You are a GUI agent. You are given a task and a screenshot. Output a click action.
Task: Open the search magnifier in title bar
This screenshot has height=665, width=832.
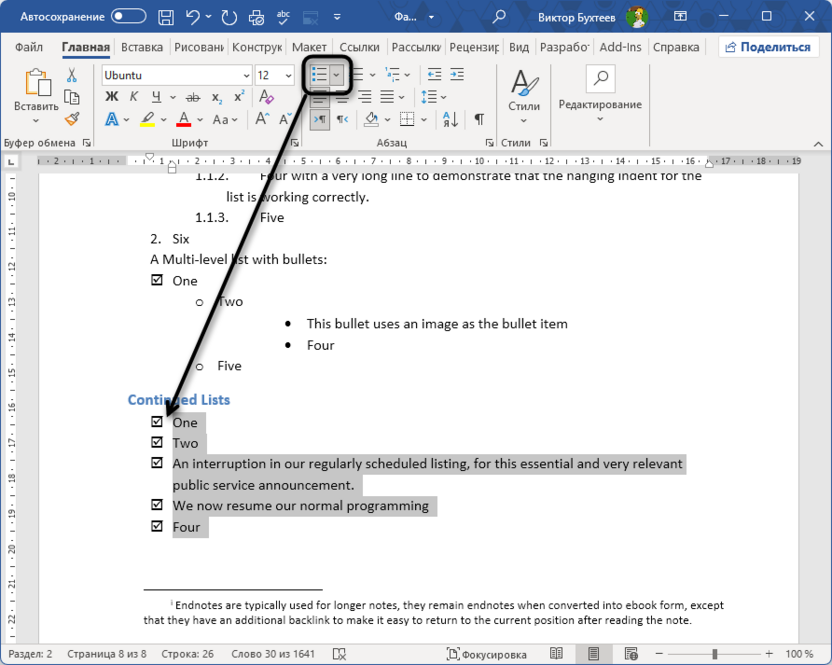498,17
